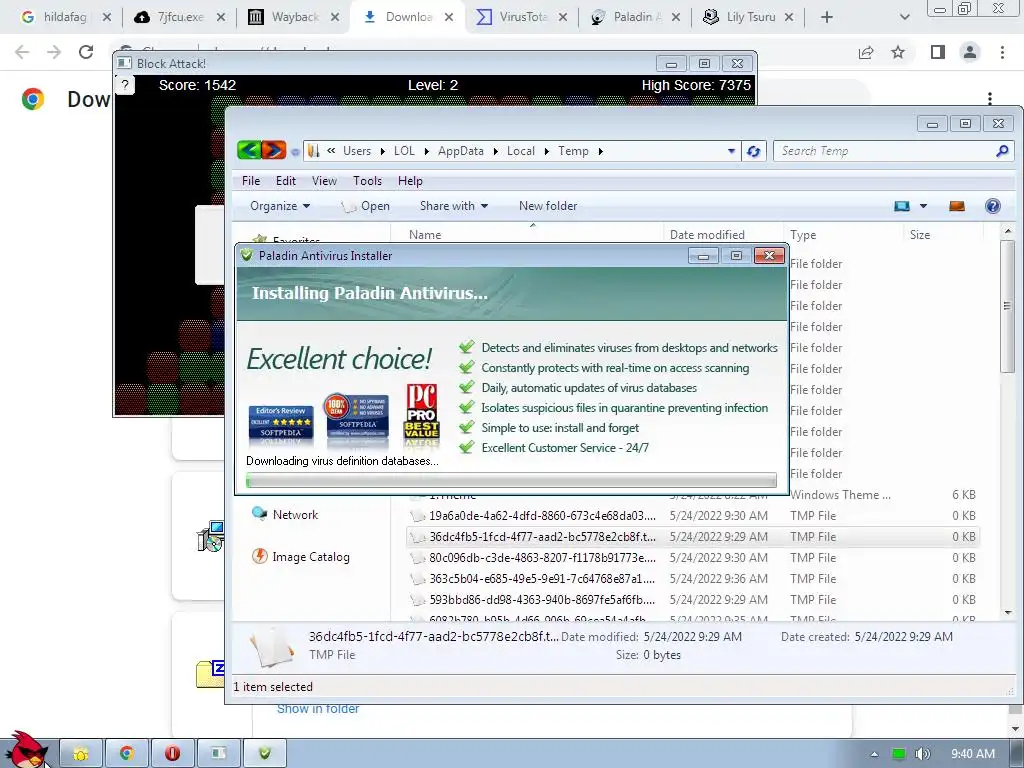Open Explorer help question mark icon
Viewport: 1024px width, 768px height.
click(993, 206)
